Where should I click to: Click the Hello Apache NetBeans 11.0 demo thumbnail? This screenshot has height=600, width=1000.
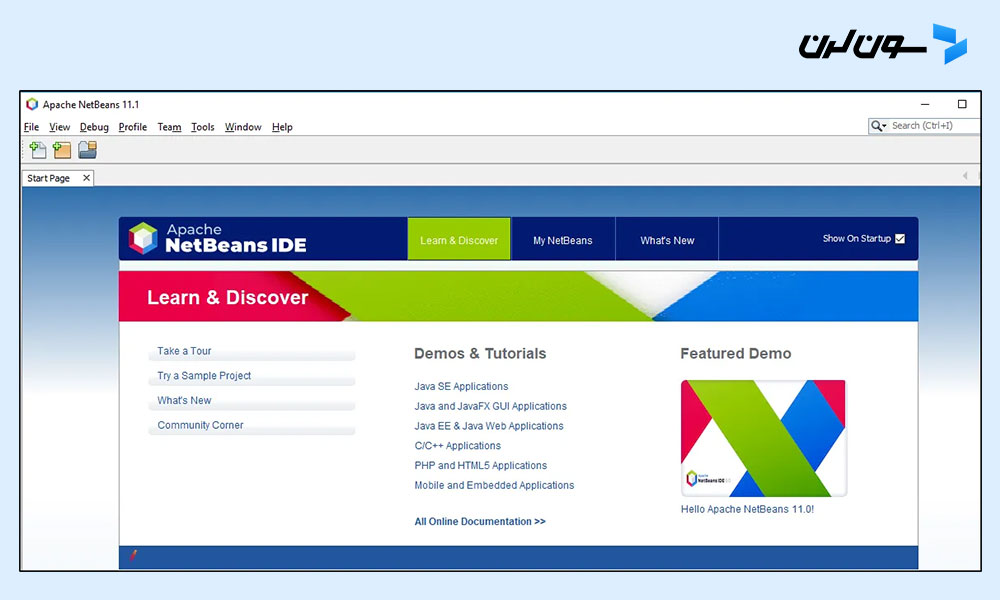tap(763, 437)
